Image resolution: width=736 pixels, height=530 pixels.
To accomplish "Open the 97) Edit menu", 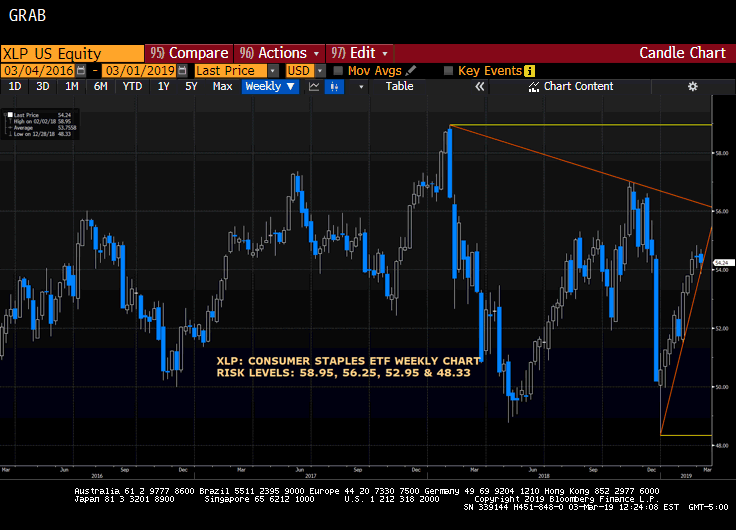I will [360, 53].
